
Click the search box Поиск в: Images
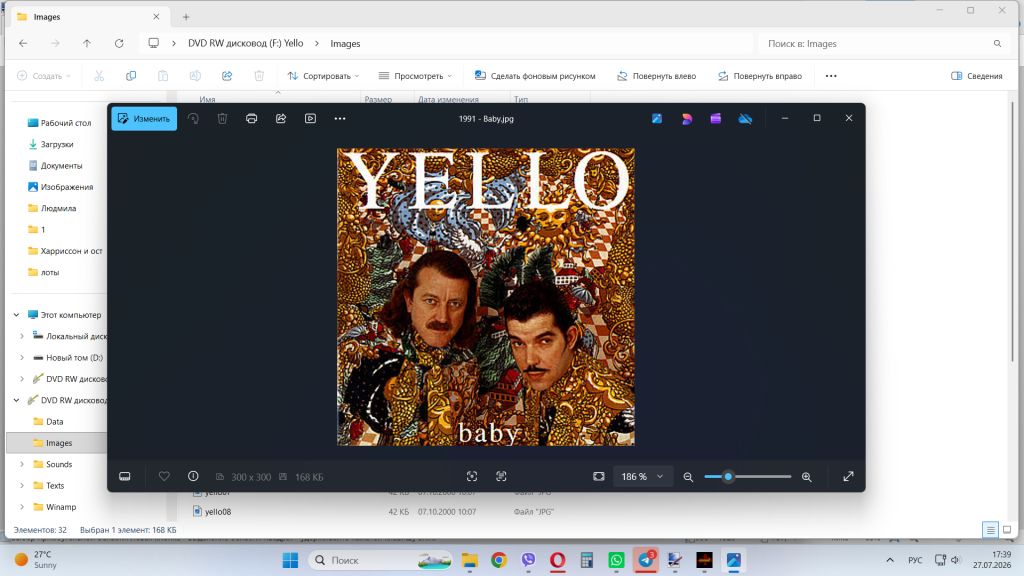[885, 44]
